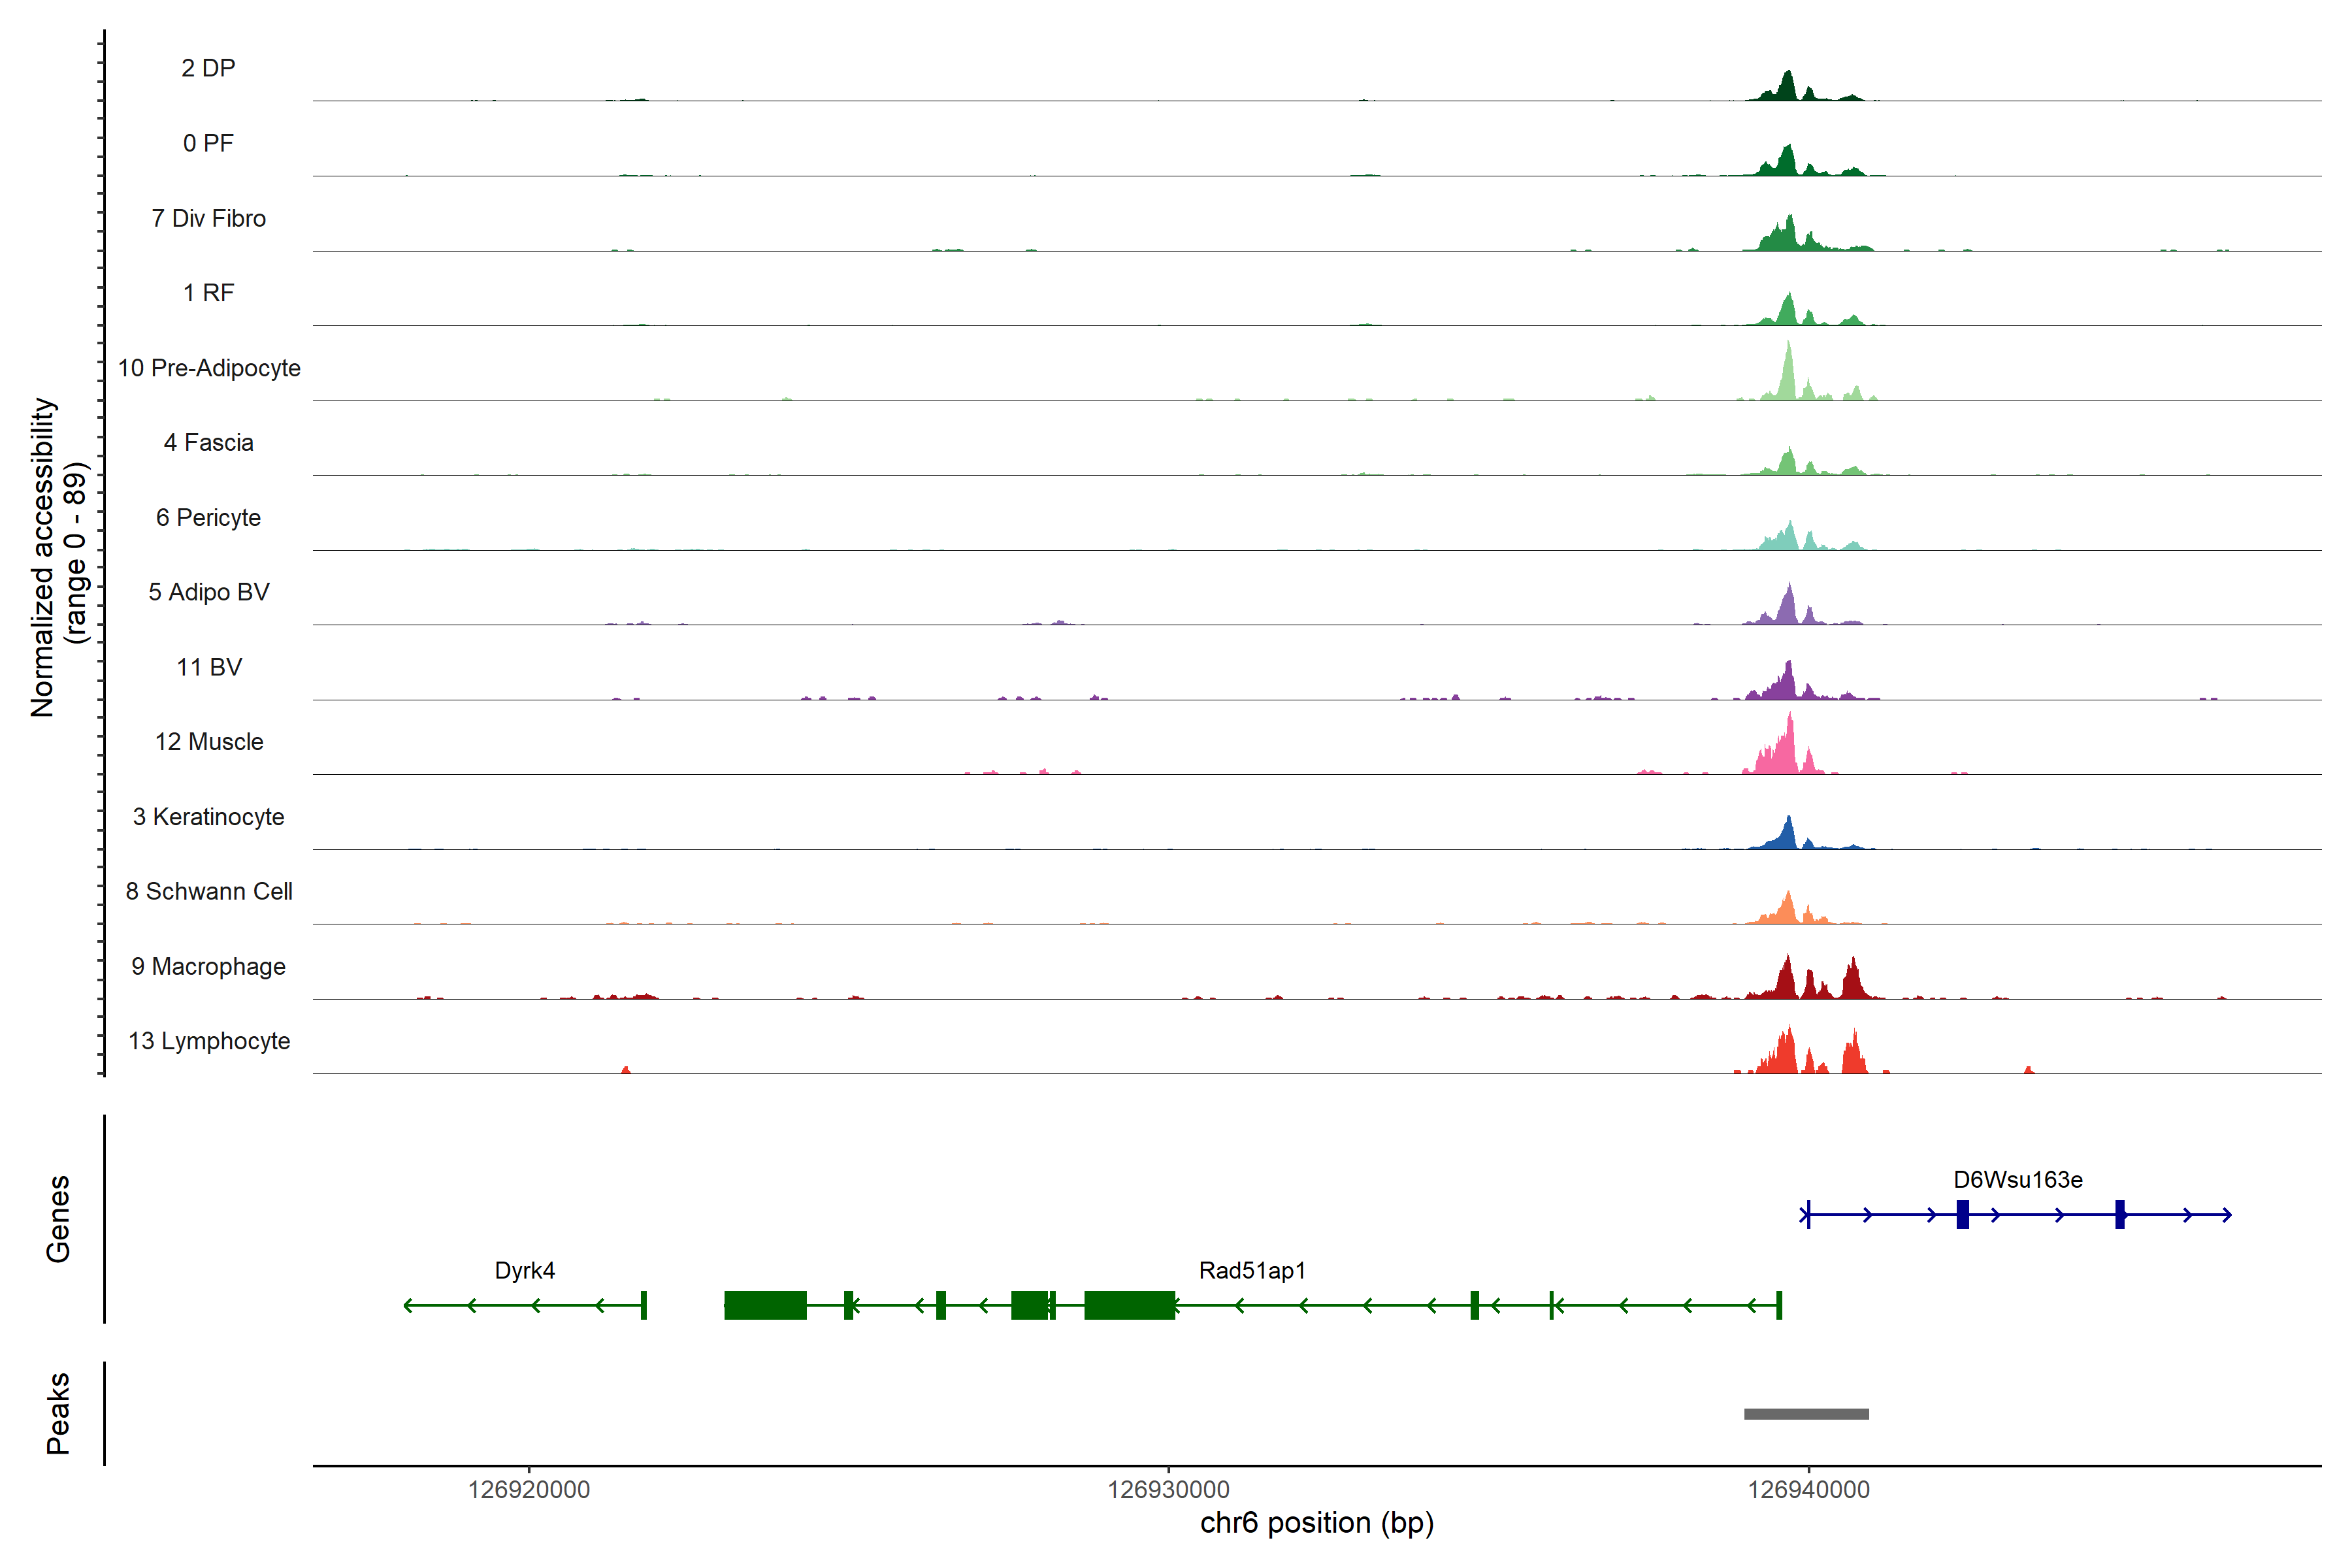Click the D6Wsu163e gene label
Screen dimensions: 2352x1568
pyautogui.click(x=2018, y=1180)
